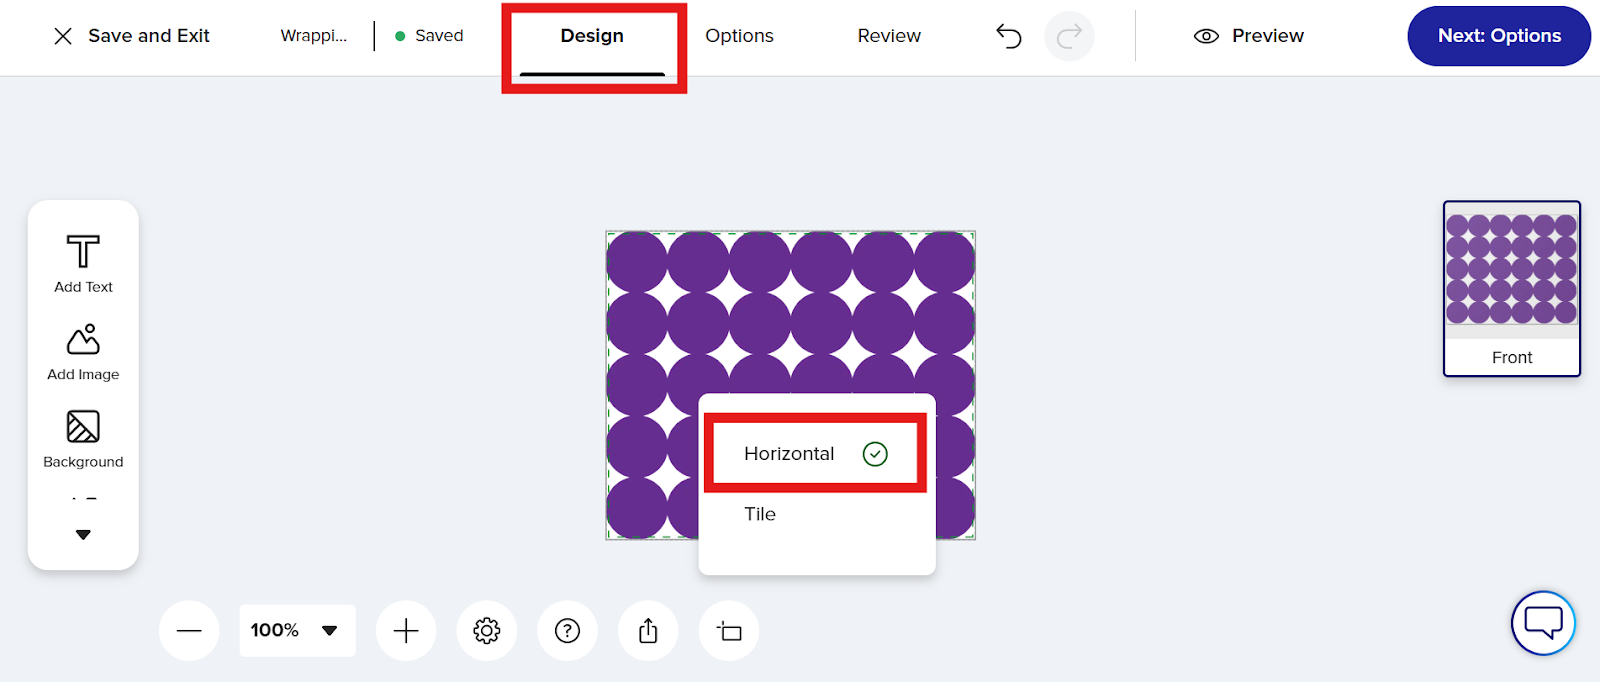Click the crop/resize icon in bottom toolbar

[729, 631]
